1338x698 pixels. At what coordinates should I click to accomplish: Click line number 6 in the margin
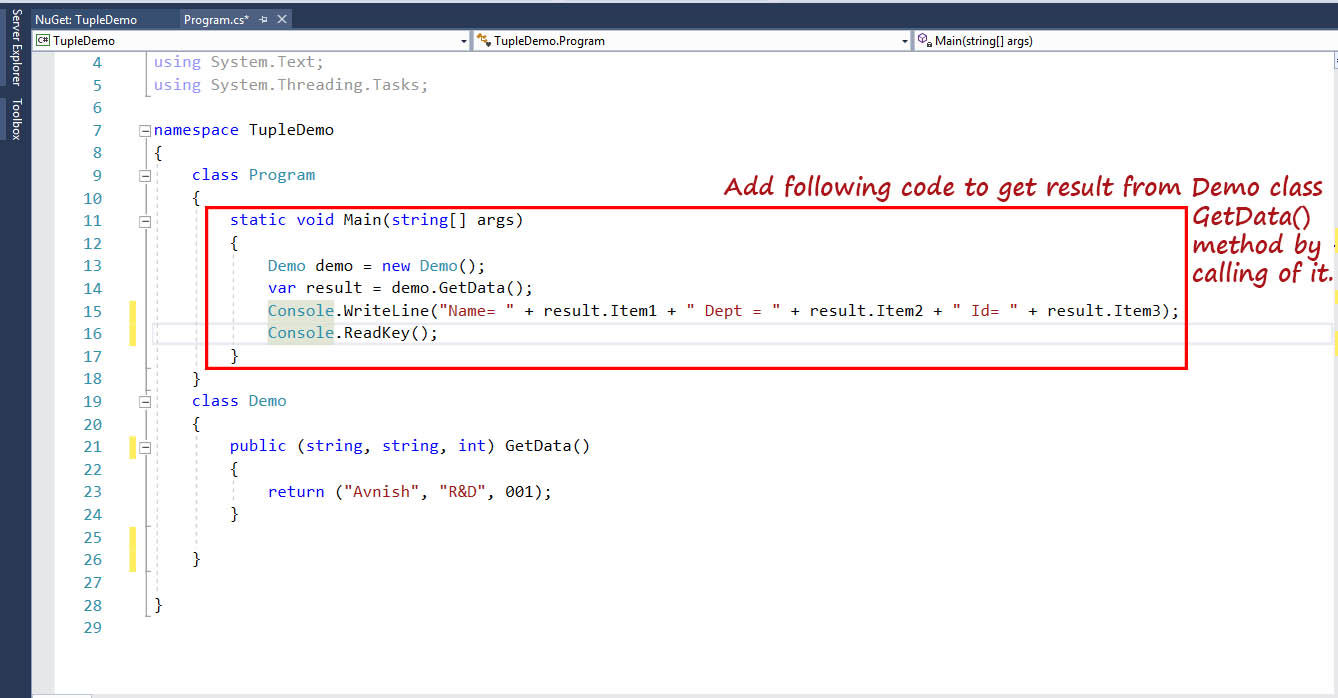click(x=97, y=108)
